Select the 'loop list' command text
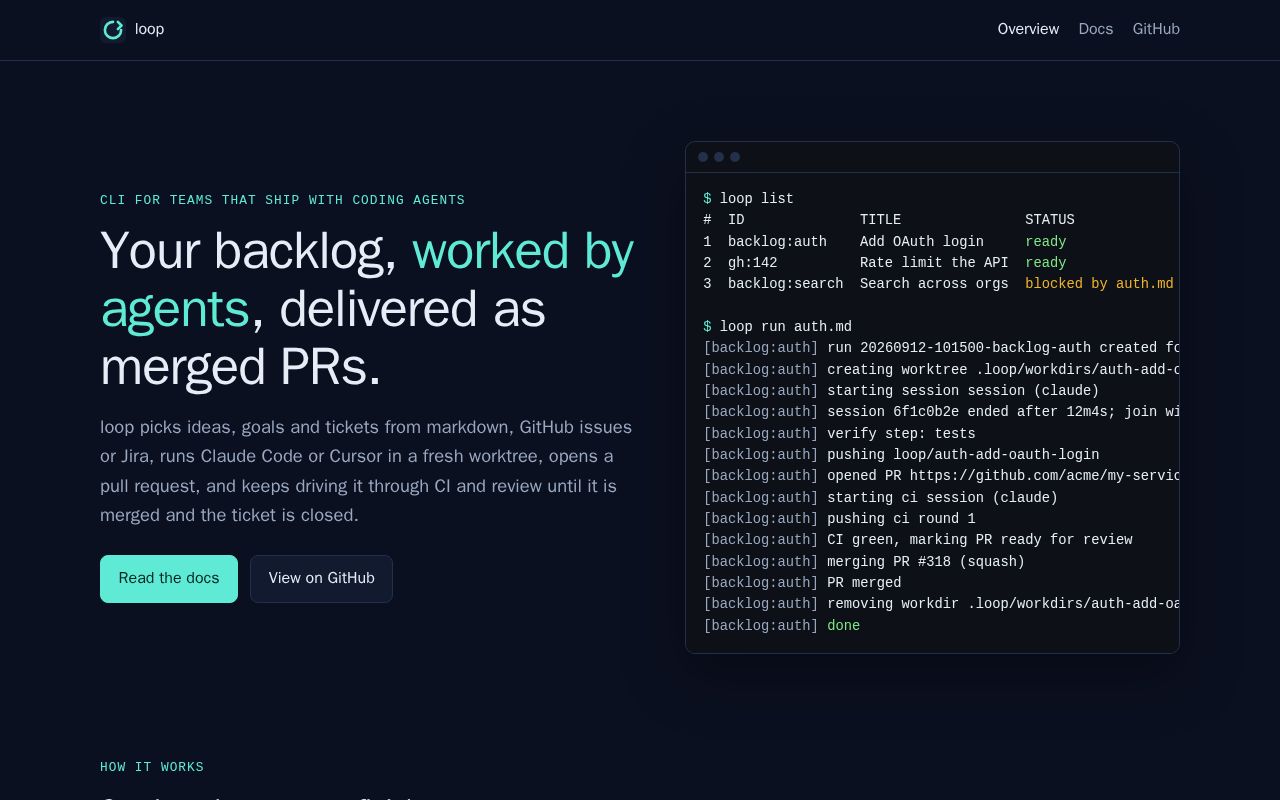This screenshot has width=1280, height=800. pyautogui.click(x=757, y=199)
